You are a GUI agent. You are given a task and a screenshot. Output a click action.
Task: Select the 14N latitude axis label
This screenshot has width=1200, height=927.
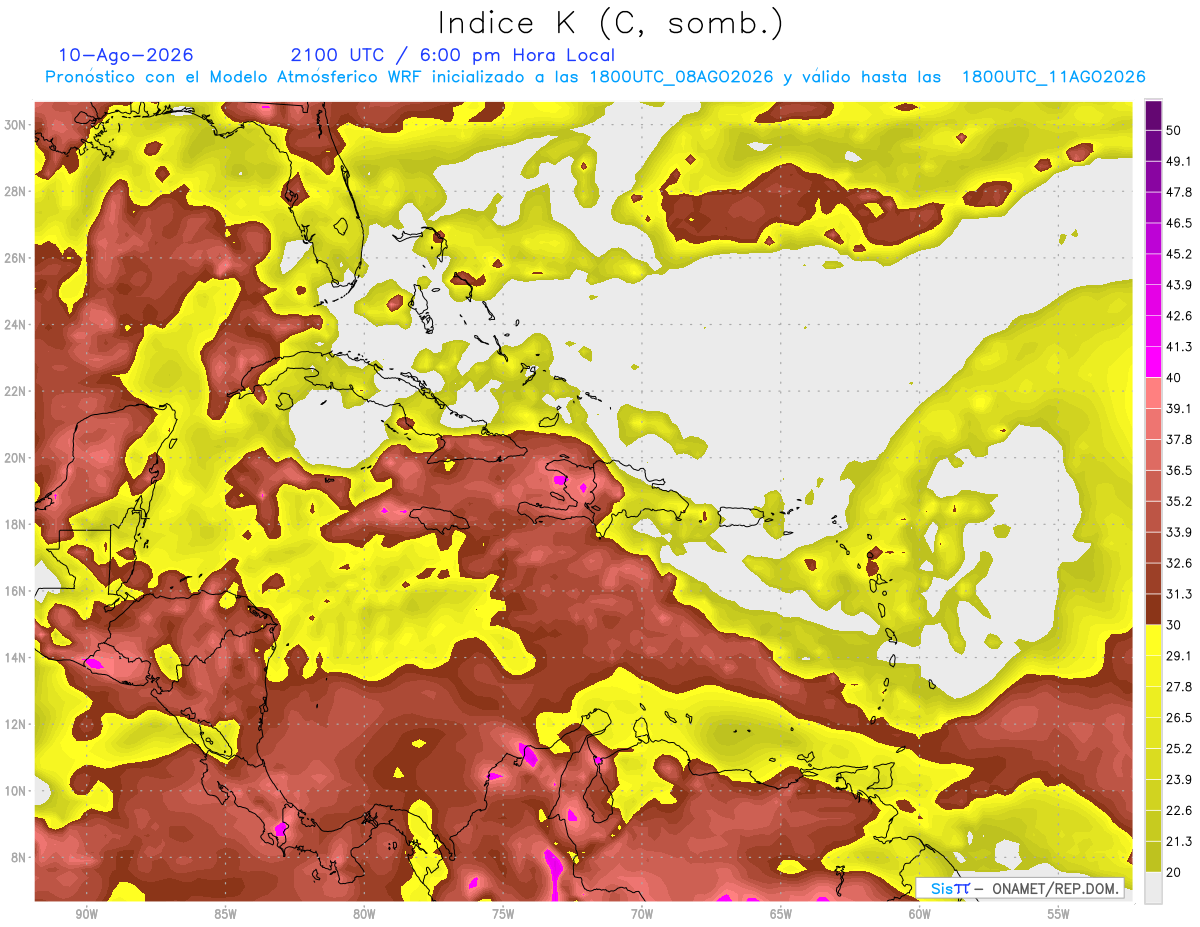point(17,658)
